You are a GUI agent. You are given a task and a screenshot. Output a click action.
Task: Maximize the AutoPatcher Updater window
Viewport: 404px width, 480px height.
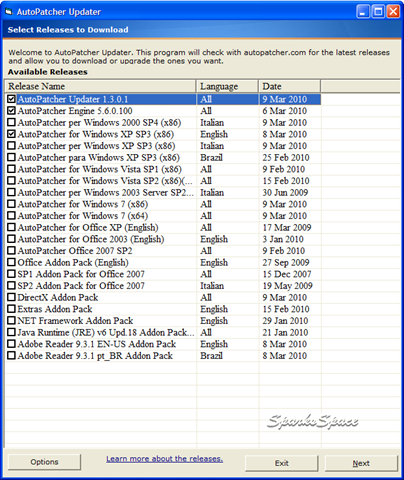(x=378, y=12)
